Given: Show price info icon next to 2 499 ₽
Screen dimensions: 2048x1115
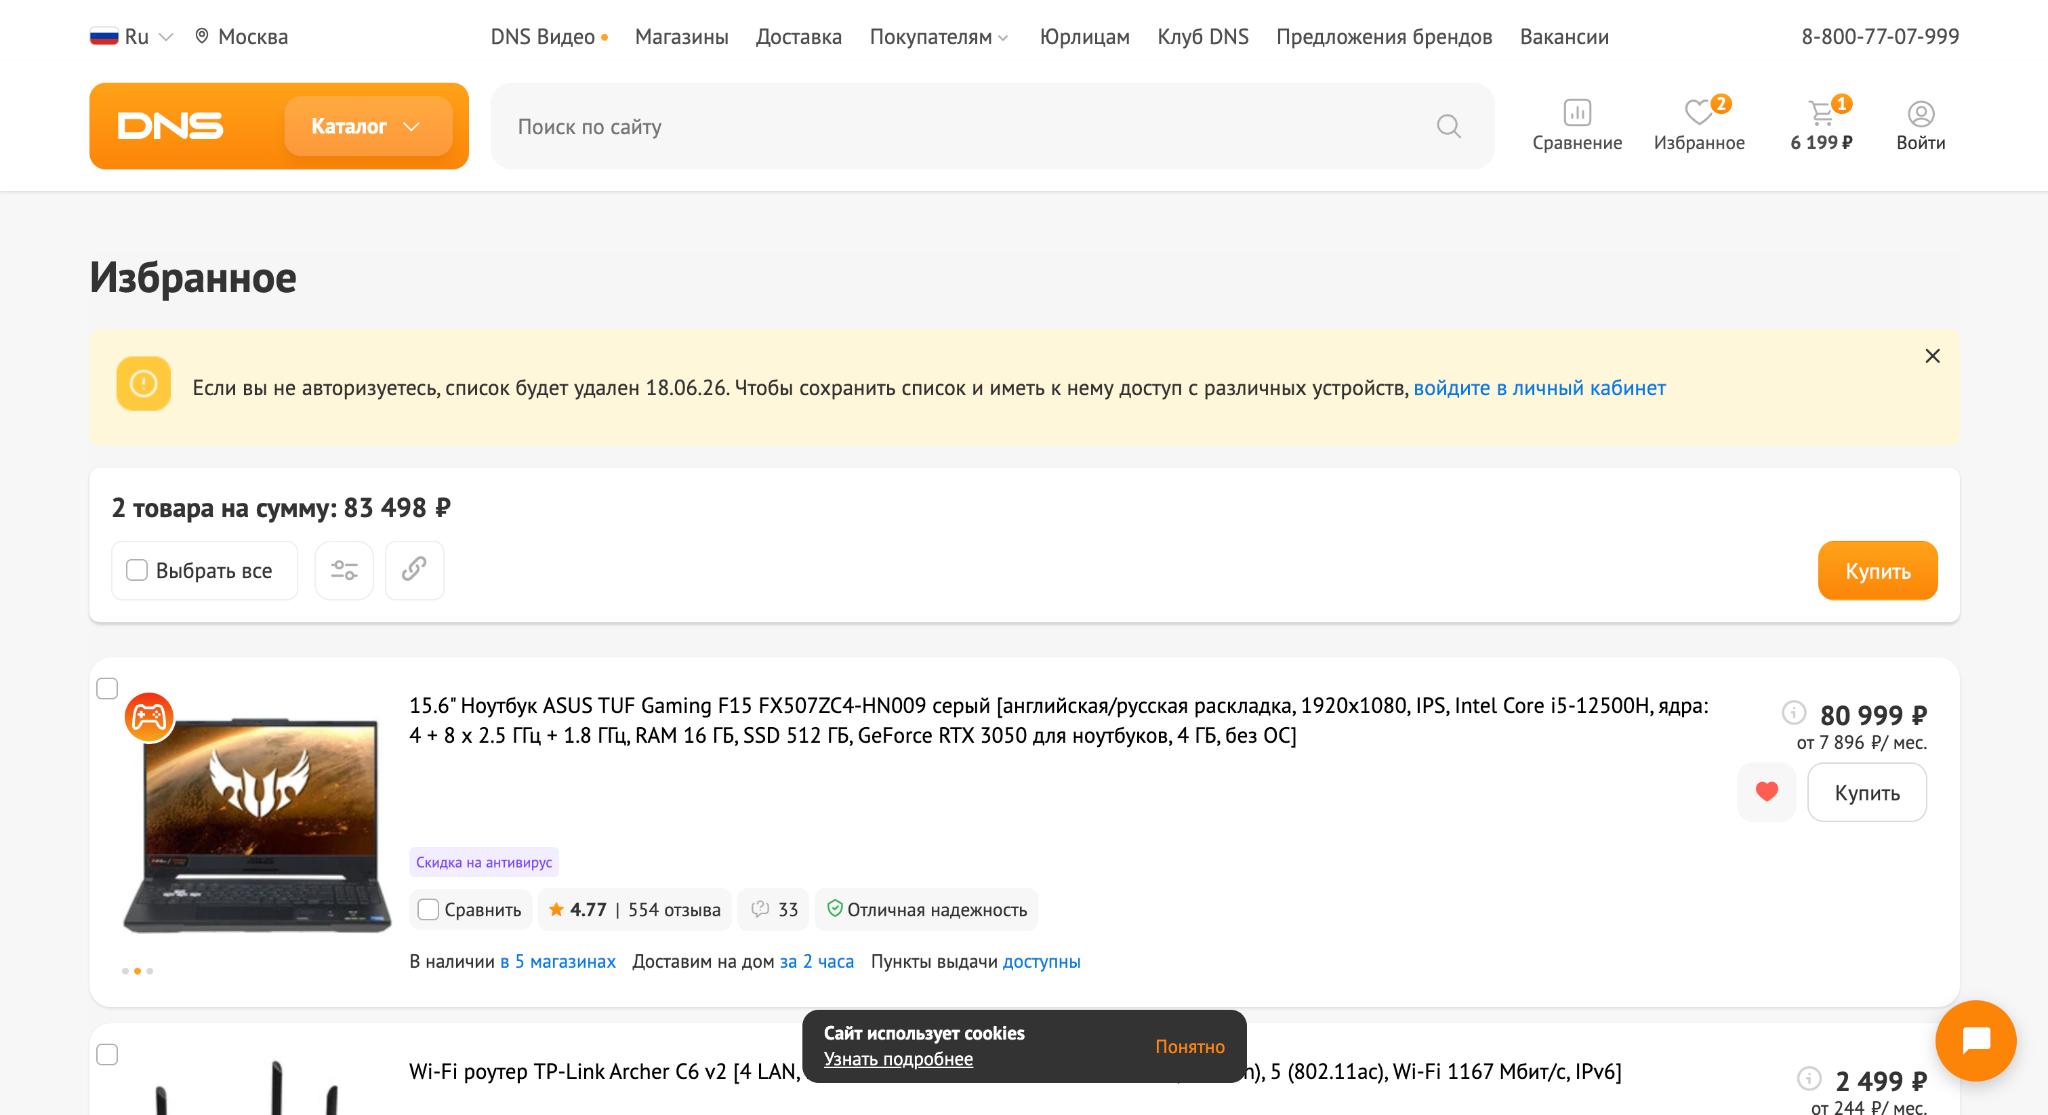Looking at the screenshot, I should [1809, 1078].
